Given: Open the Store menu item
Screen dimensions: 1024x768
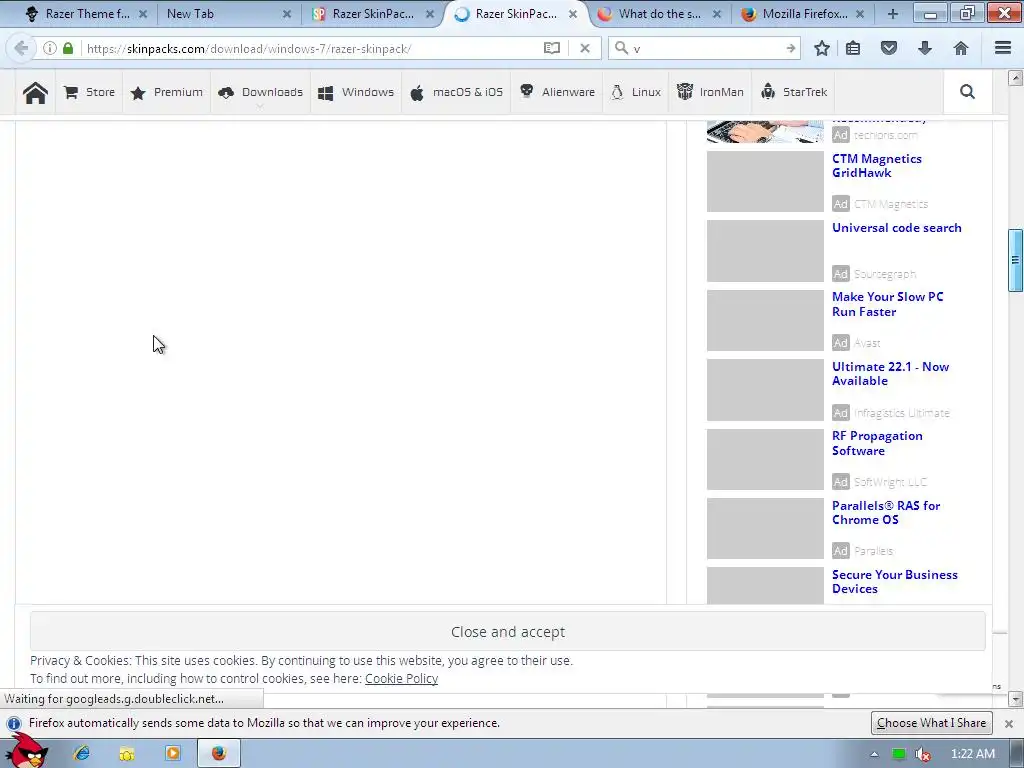Looking at the screenshot, I should click(89, 92).
